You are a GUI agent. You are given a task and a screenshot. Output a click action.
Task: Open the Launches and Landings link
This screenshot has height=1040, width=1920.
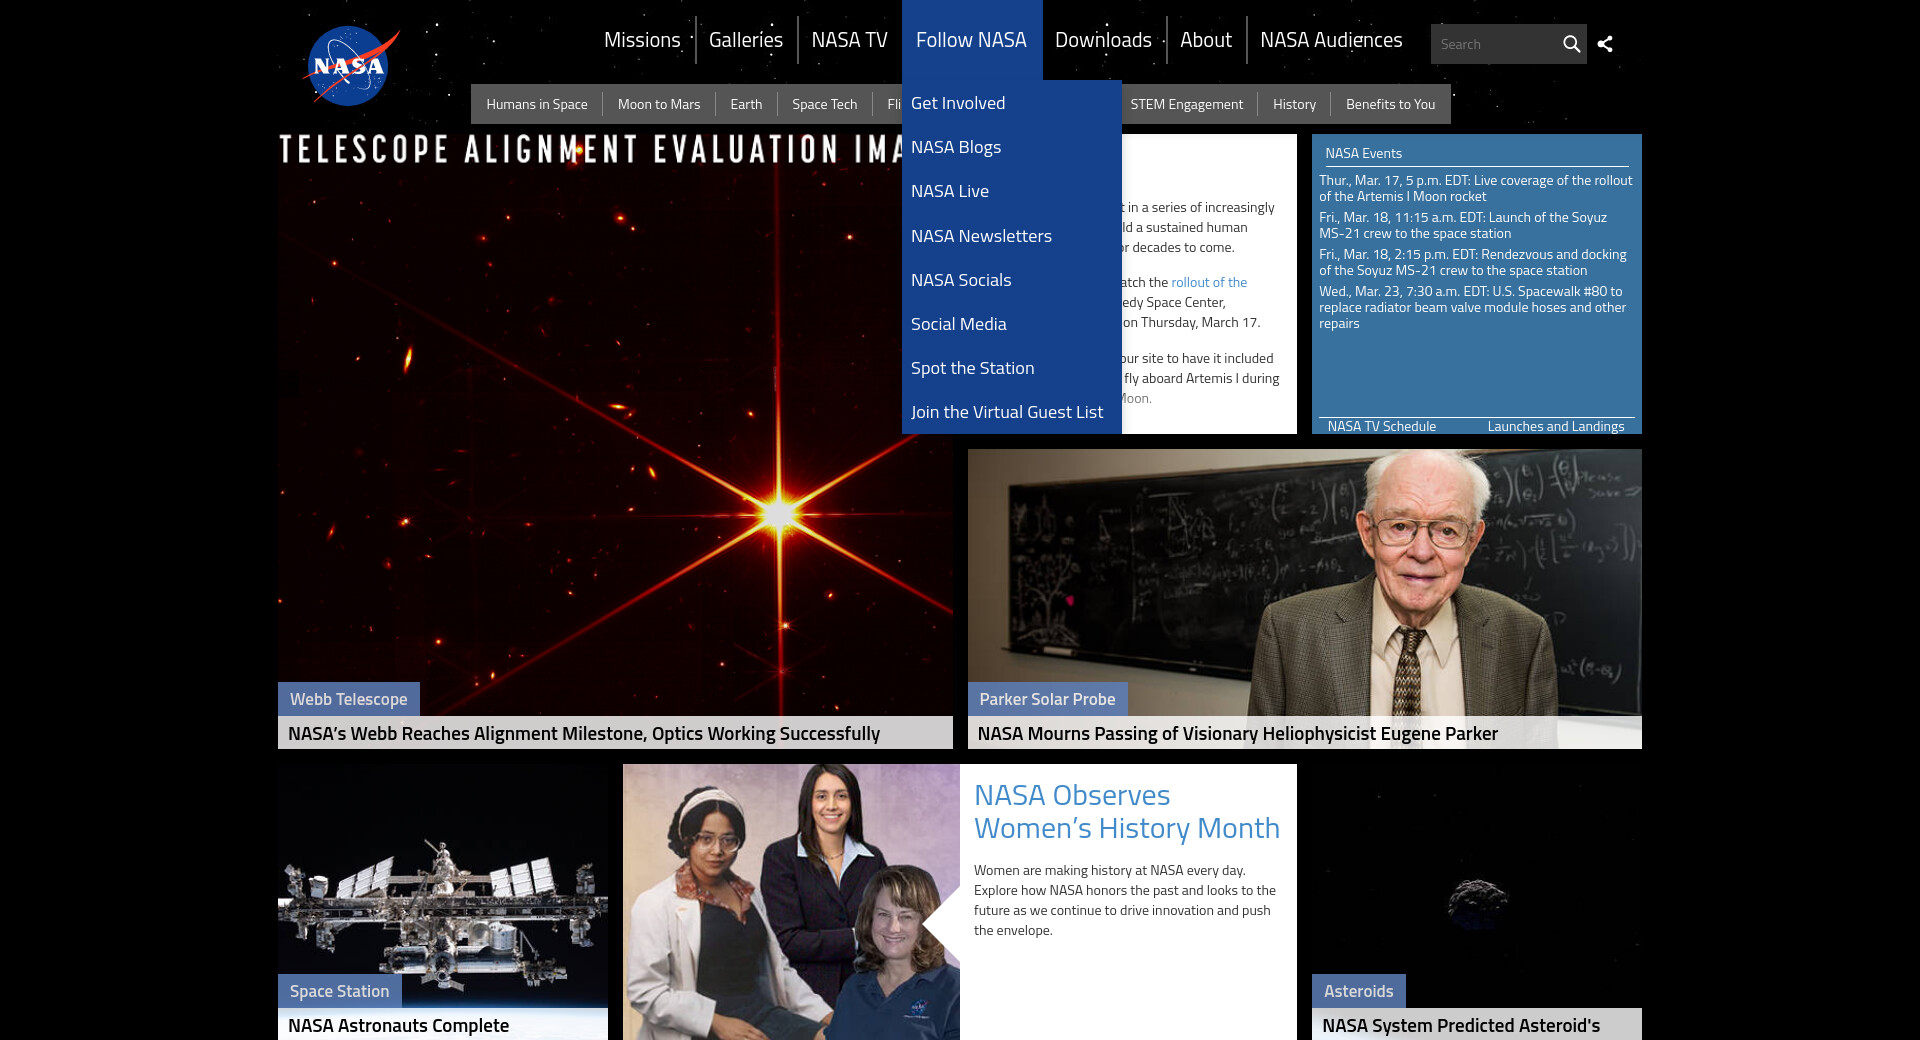(x=1555, y=426)
